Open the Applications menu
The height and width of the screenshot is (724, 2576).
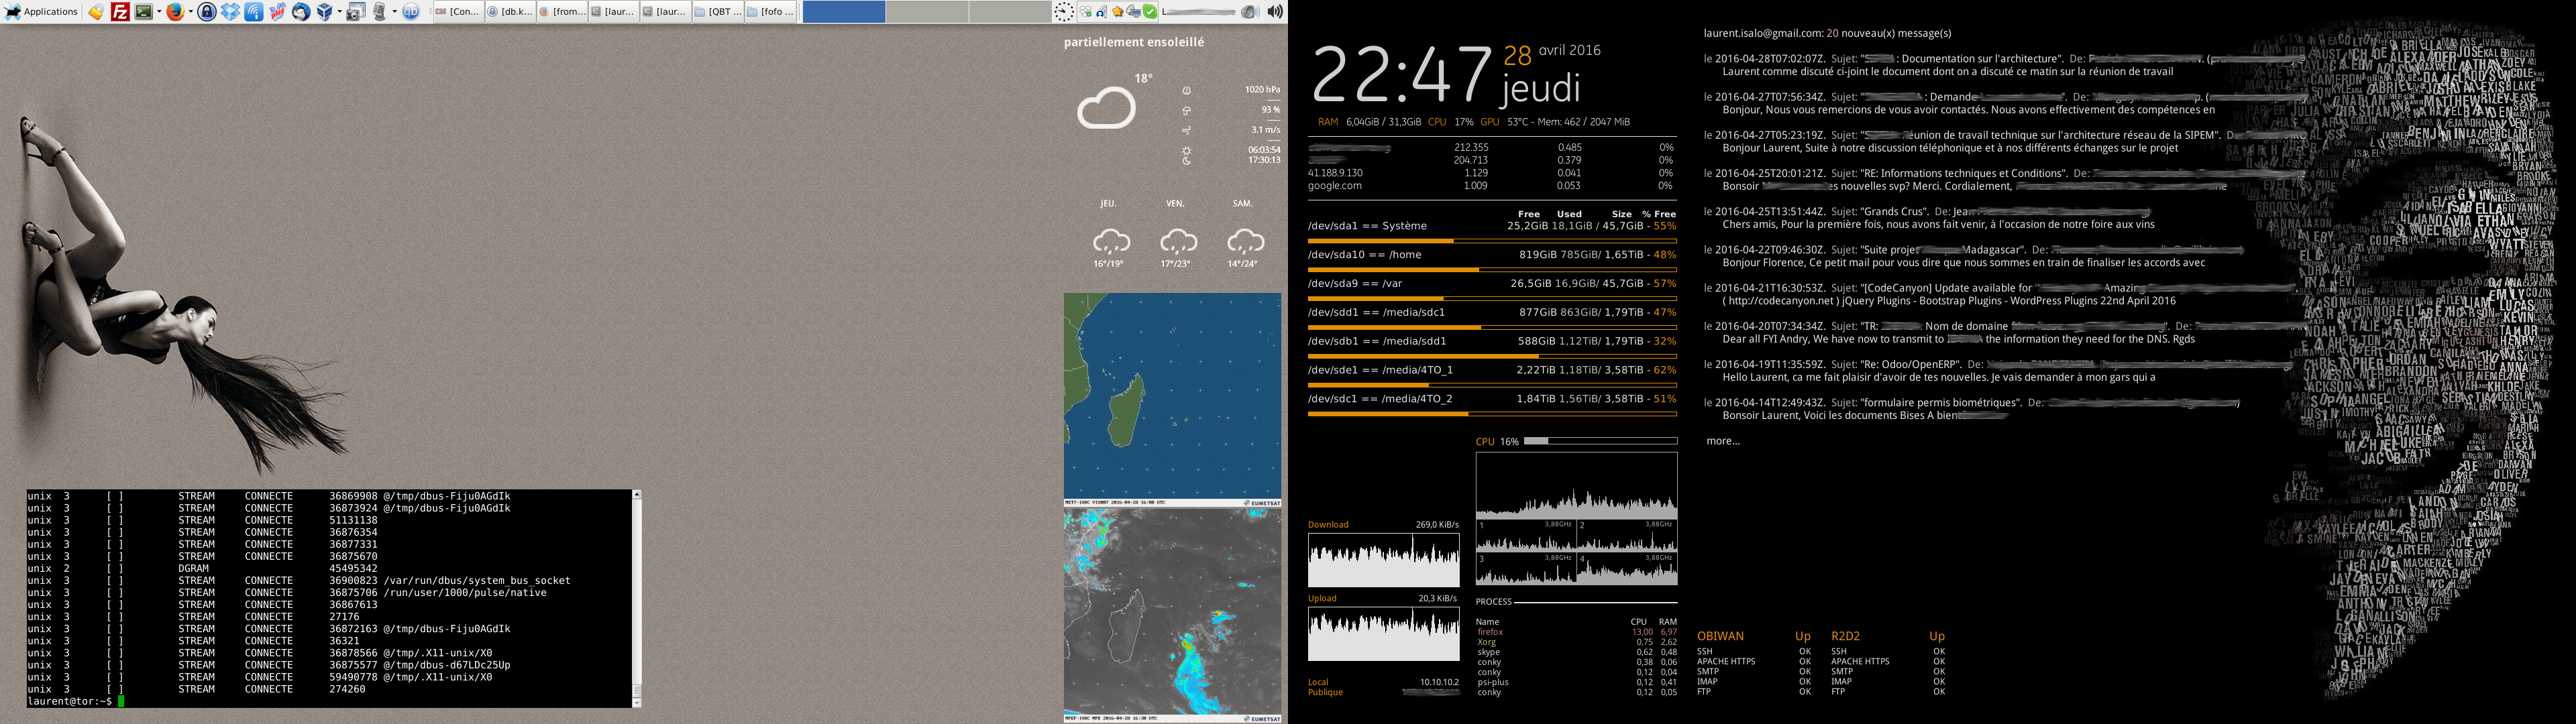[x=40, y=12]
